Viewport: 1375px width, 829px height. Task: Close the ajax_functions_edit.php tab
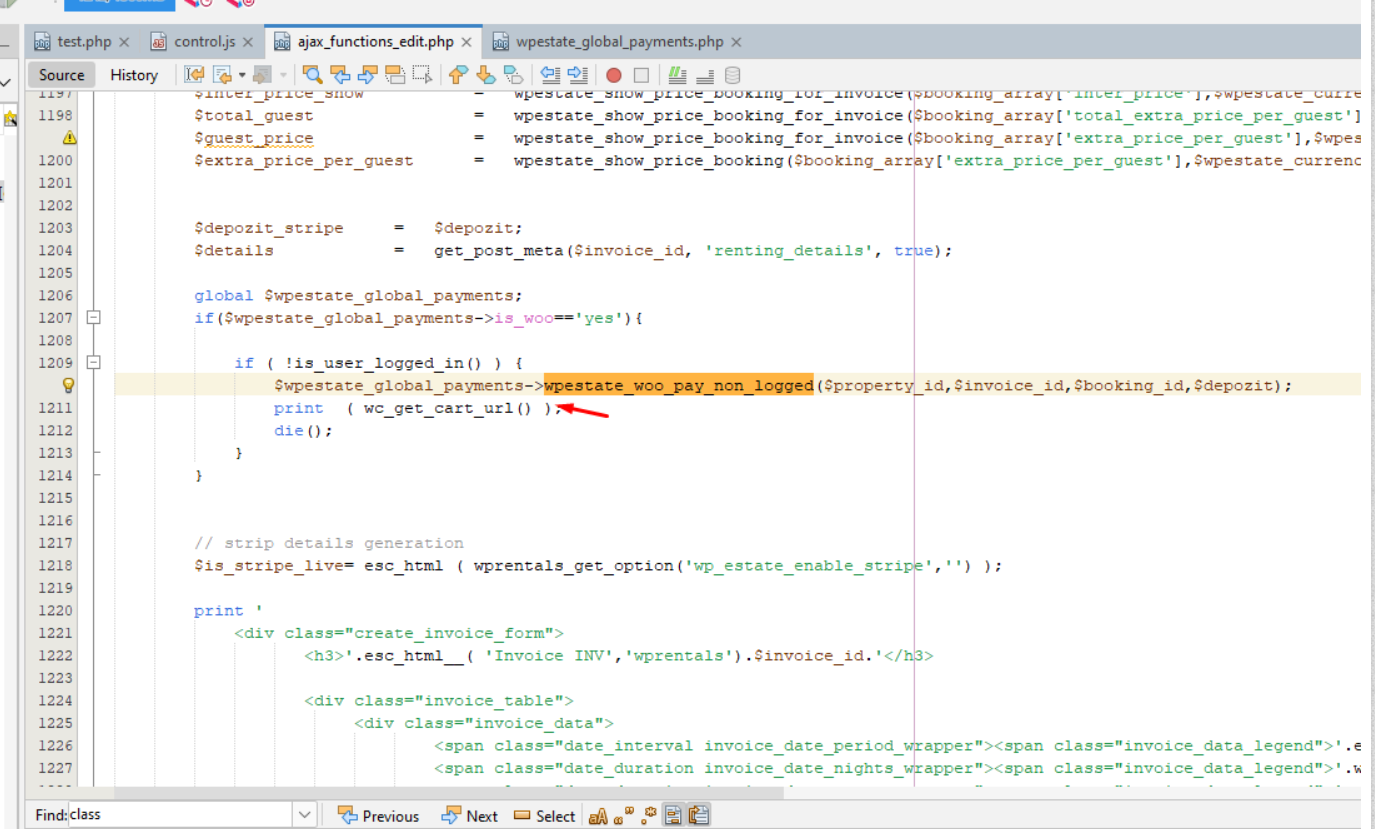tap(466, 42)
